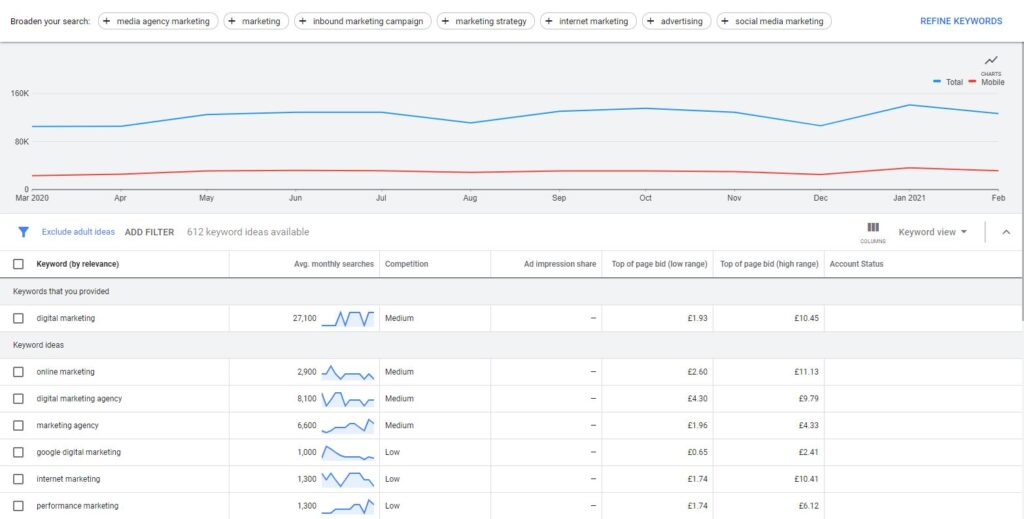This screenshot has height=519, width=1024.
Task: Click the 'google digital marketing' keyword text
Action: point(78,452)
